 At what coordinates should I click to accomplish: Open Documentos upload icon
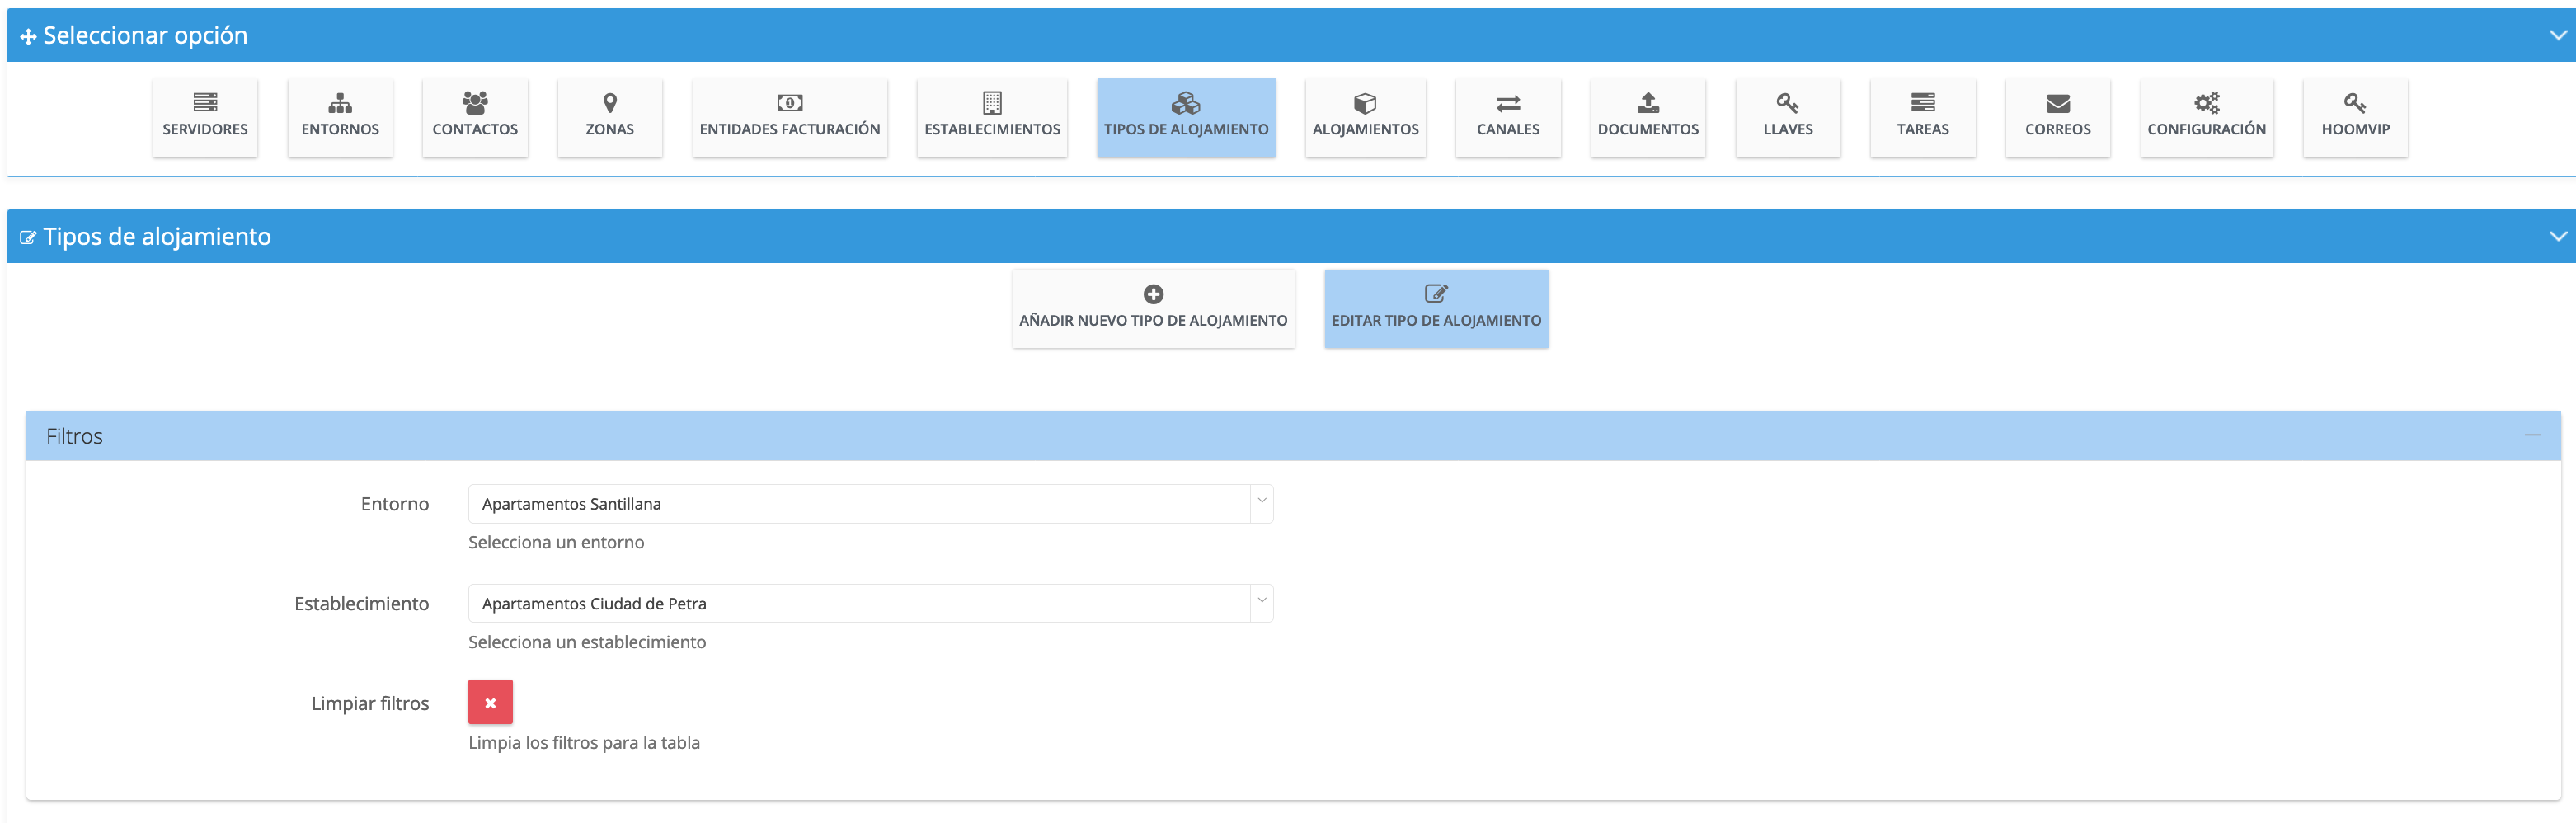coord(1648,103)
